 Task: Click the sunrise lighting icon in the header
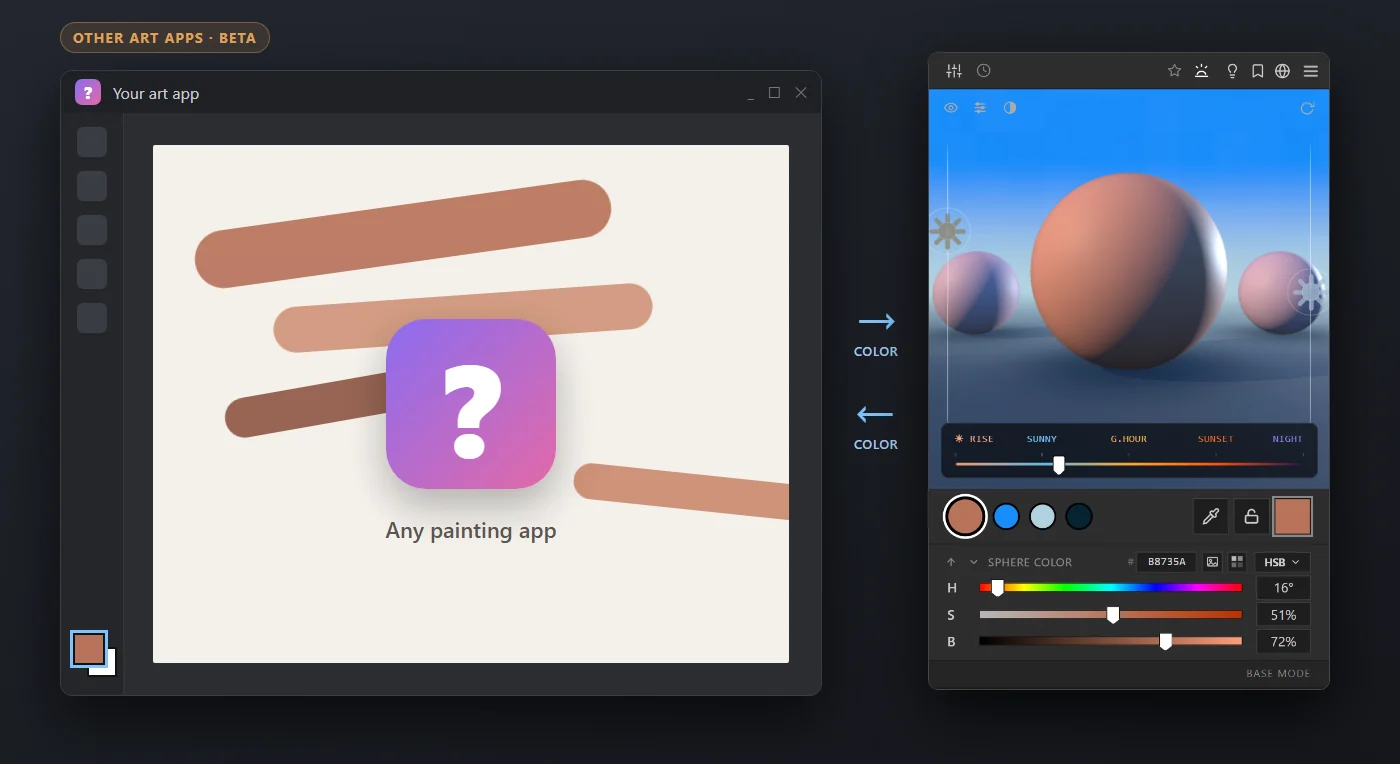coord(1202,71)
